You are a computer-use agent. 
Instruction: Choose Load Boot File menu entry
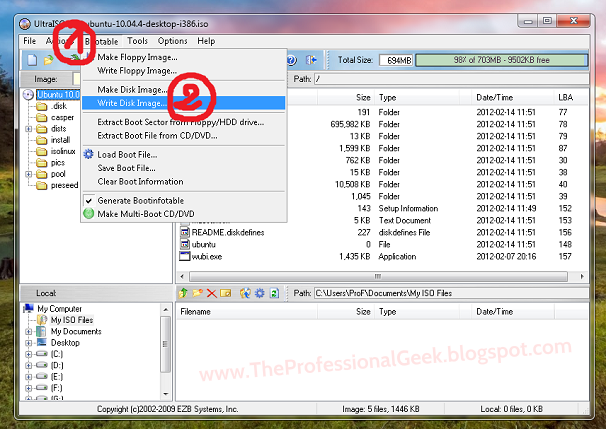point(183,155)
